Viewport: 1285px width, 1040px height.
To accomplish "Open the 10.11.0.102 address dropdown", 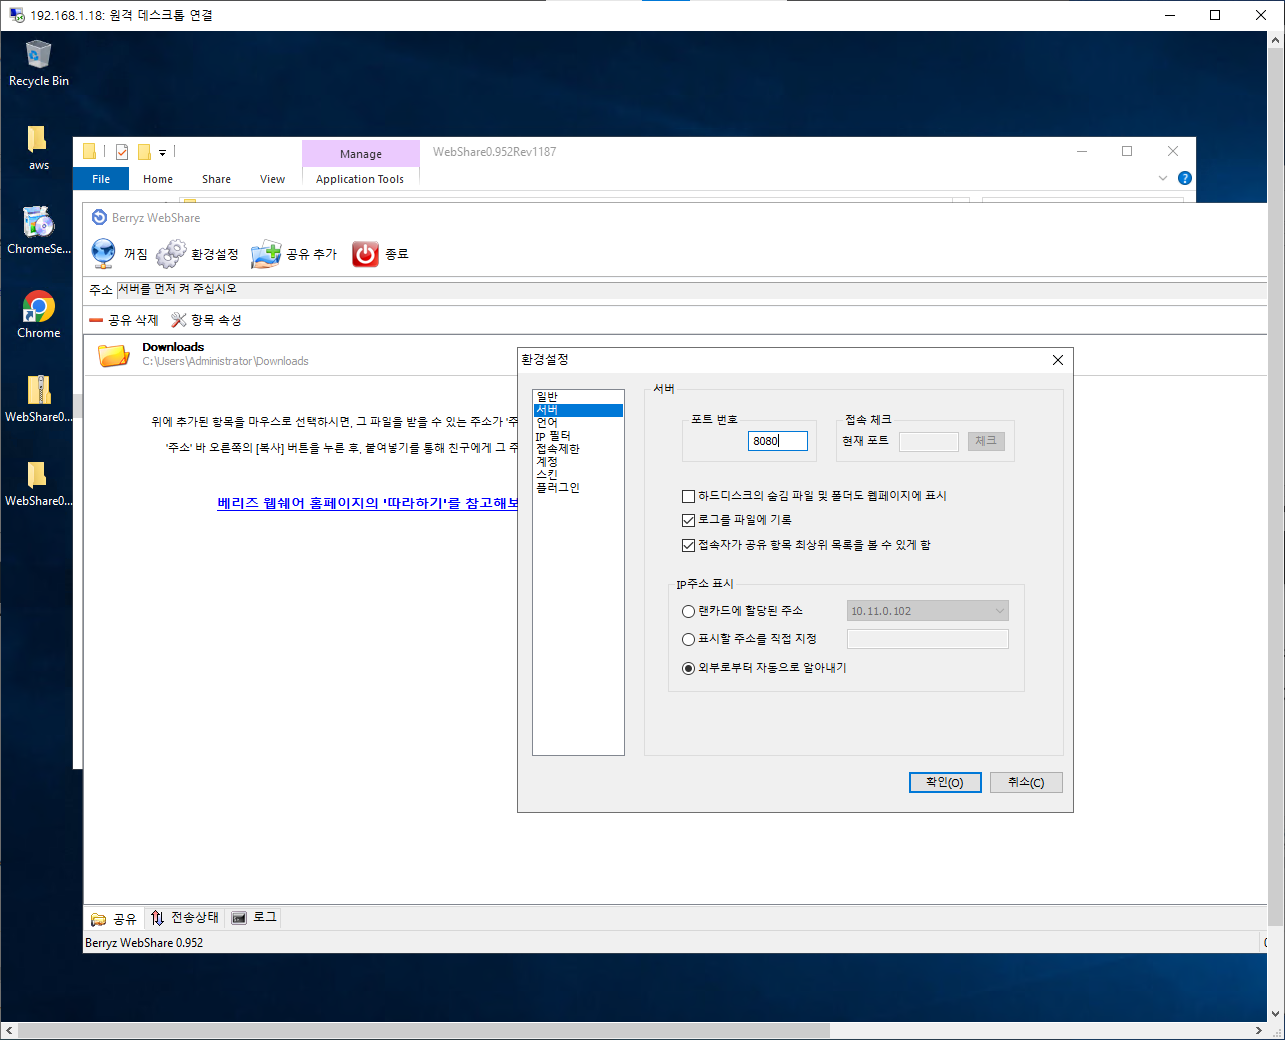I will click(x=928, y=611).
